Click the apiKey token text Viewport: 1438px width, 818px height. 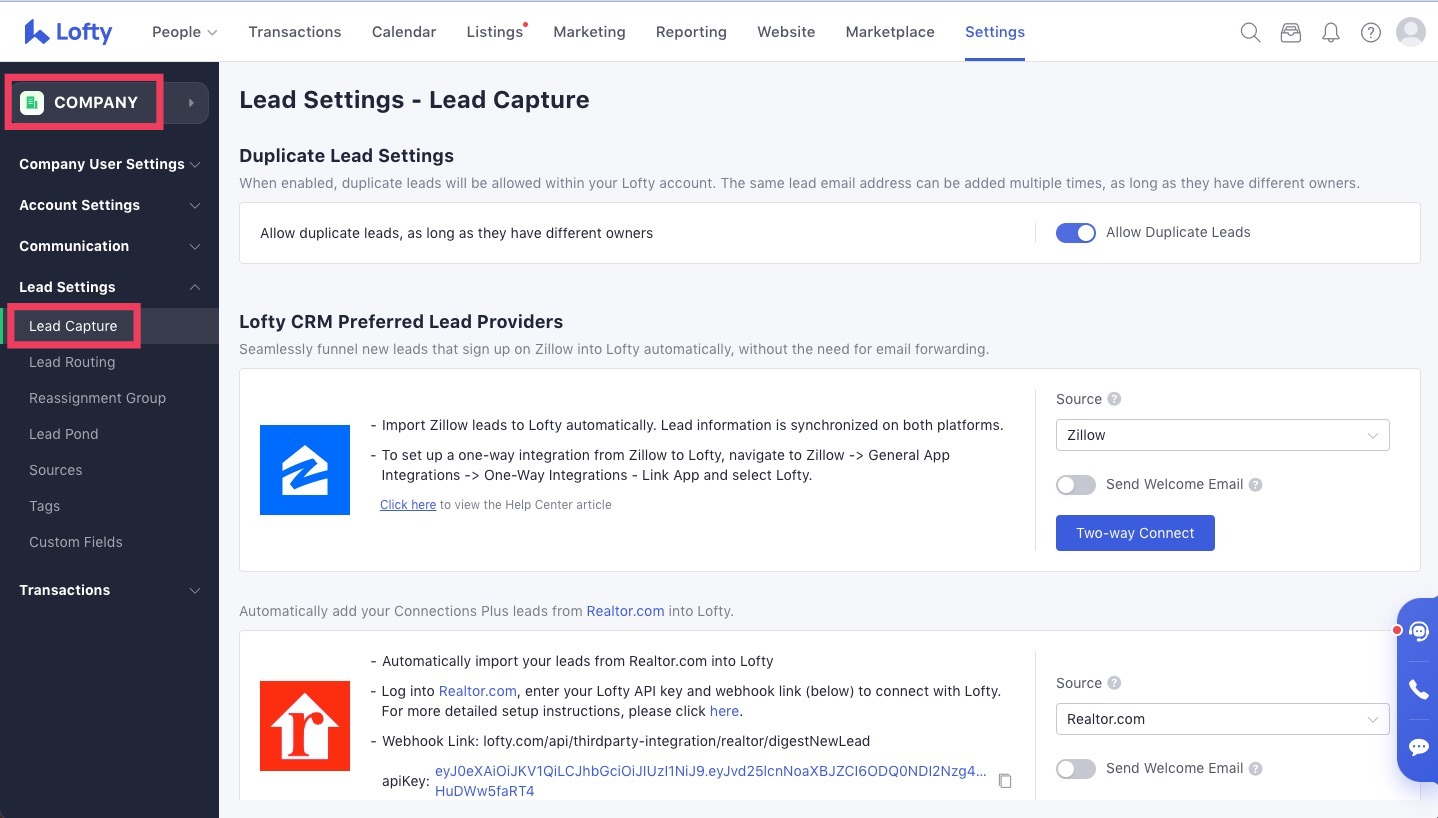coord(711,781)
